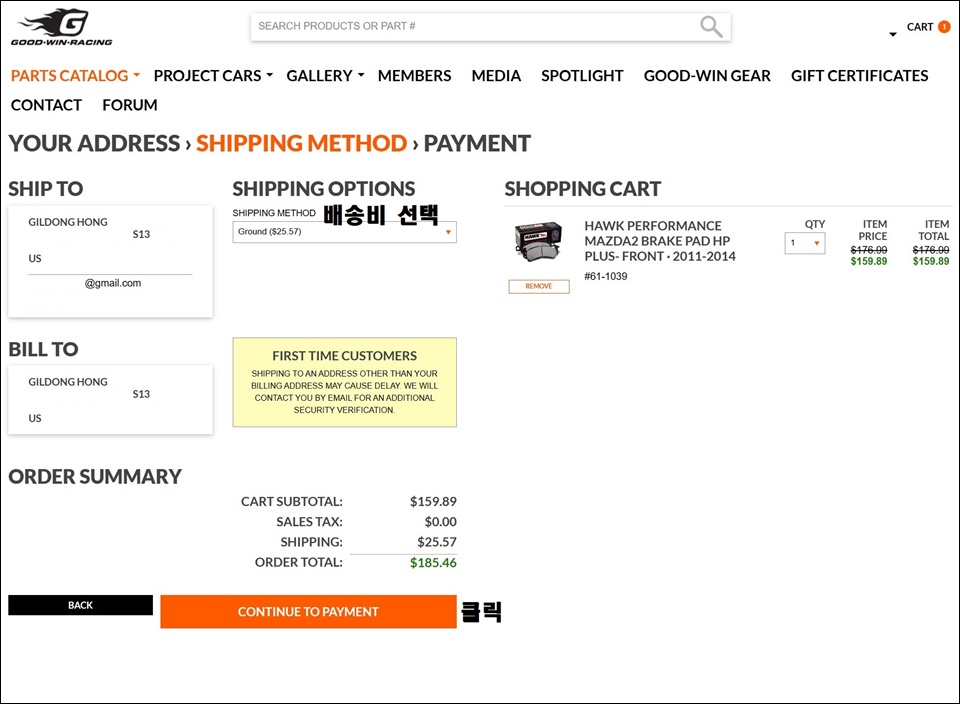Click the sales tax $0.00 value

[x=440, y=522]
